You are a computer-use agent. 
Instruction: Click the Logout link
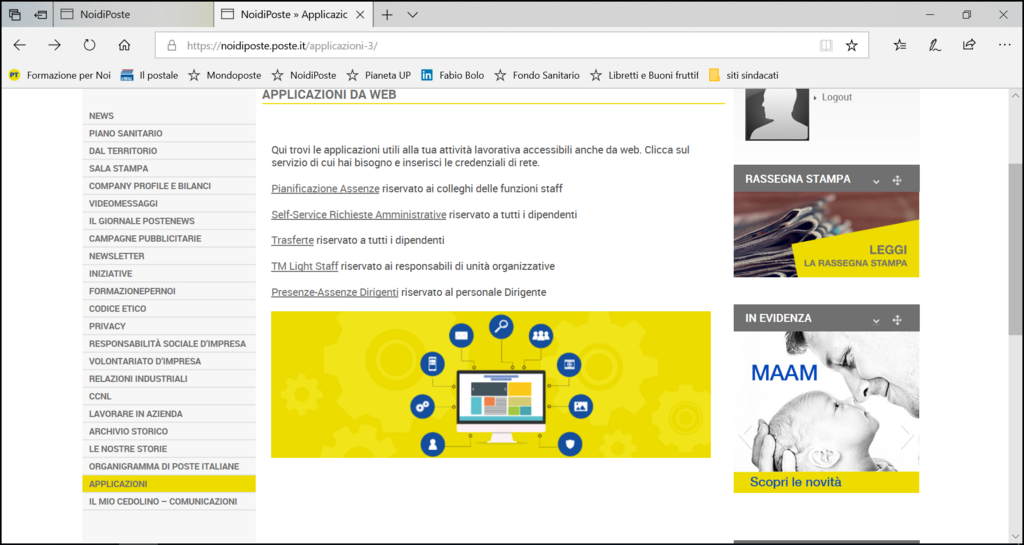pos(837,97)
